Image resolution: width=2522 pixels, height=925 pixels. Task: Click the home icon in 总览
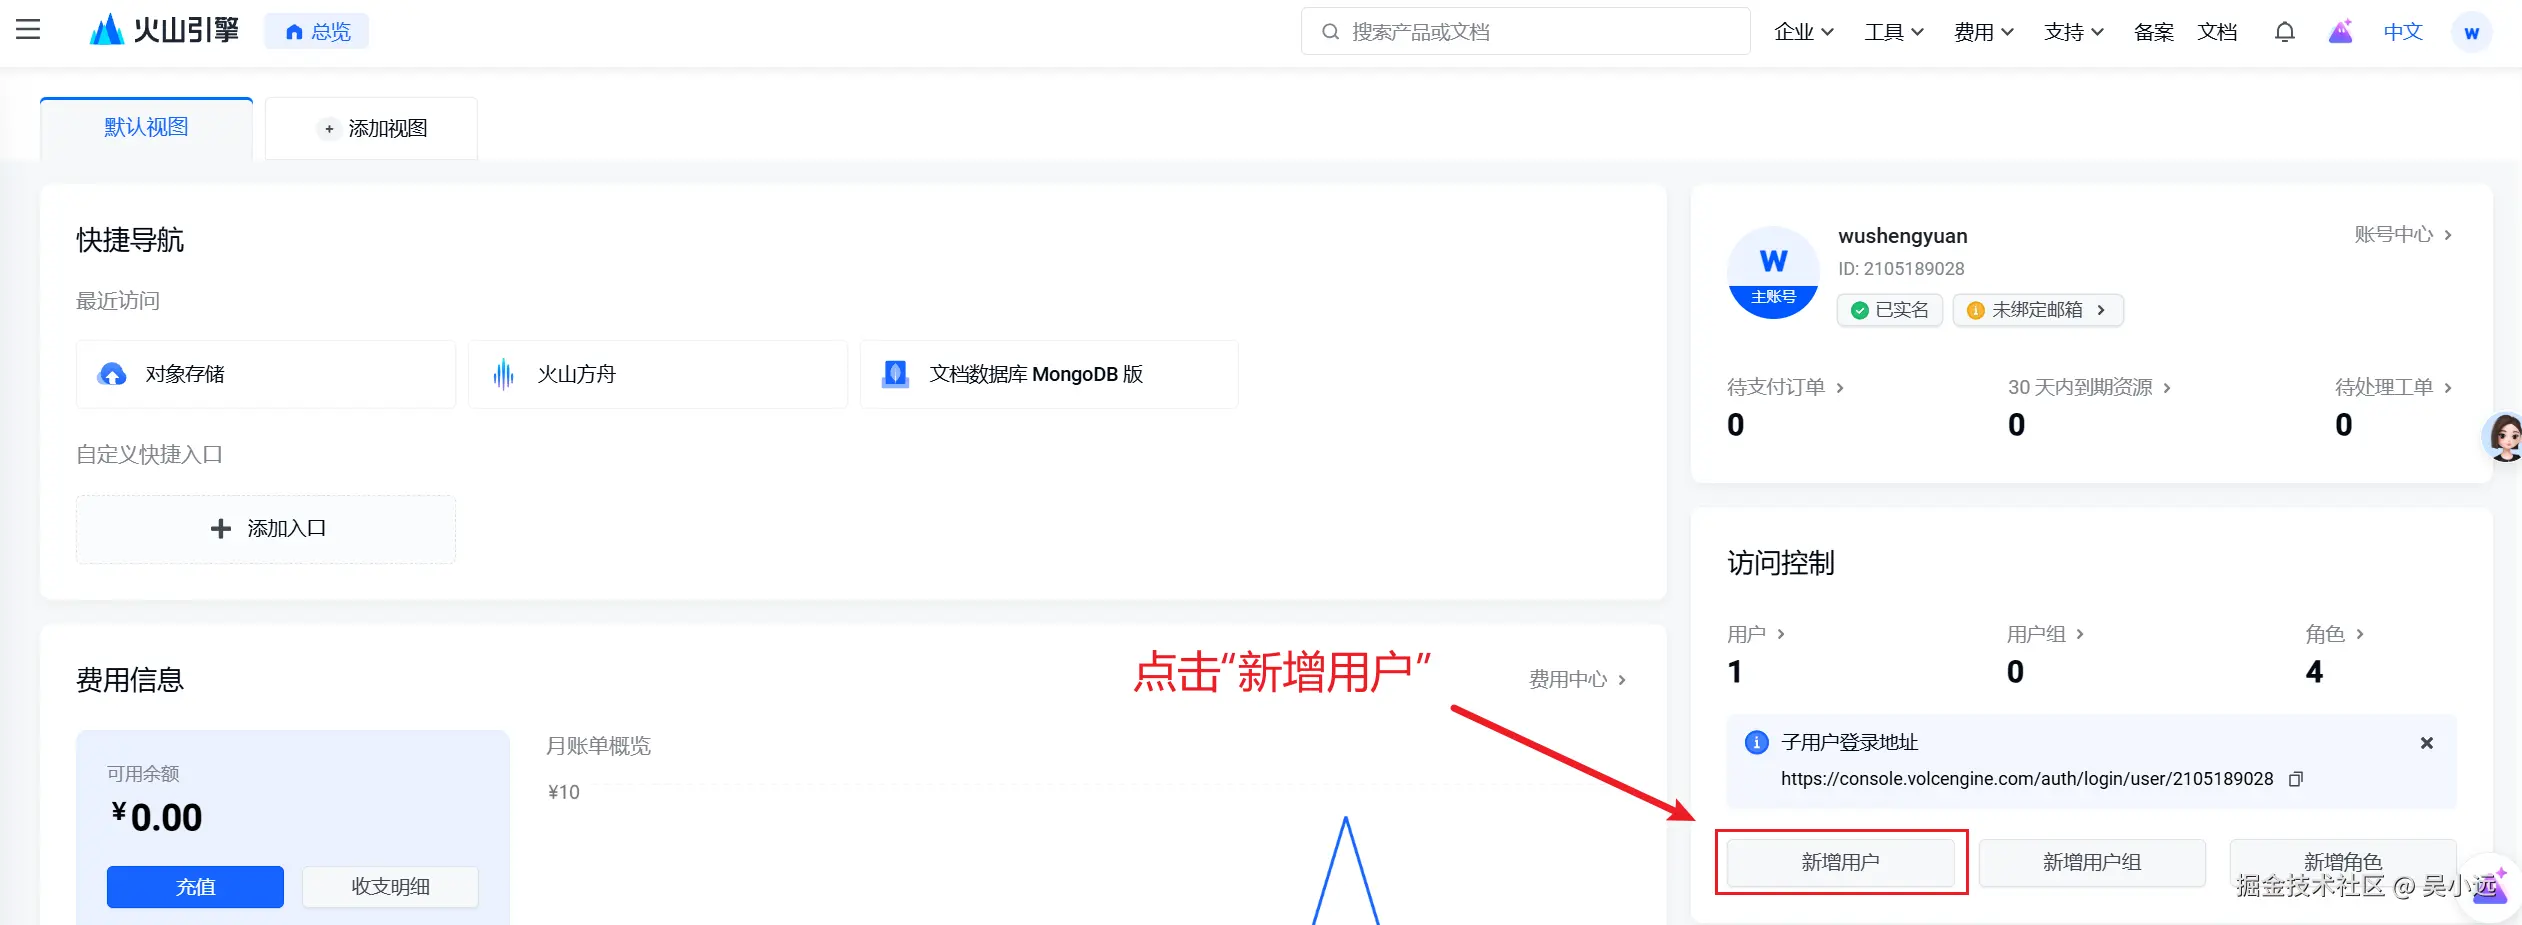pyautogui.click(x=294, y=32)
